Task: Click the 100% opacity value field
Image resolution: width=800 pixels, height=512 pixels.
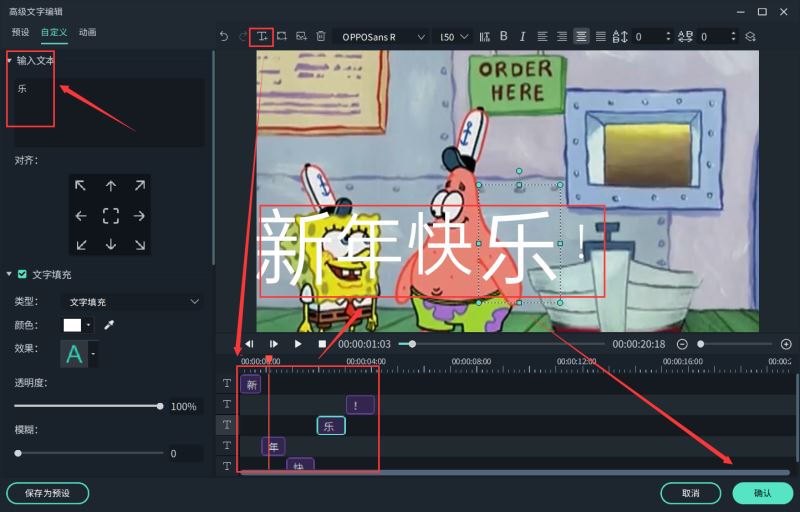Action: 184,406
